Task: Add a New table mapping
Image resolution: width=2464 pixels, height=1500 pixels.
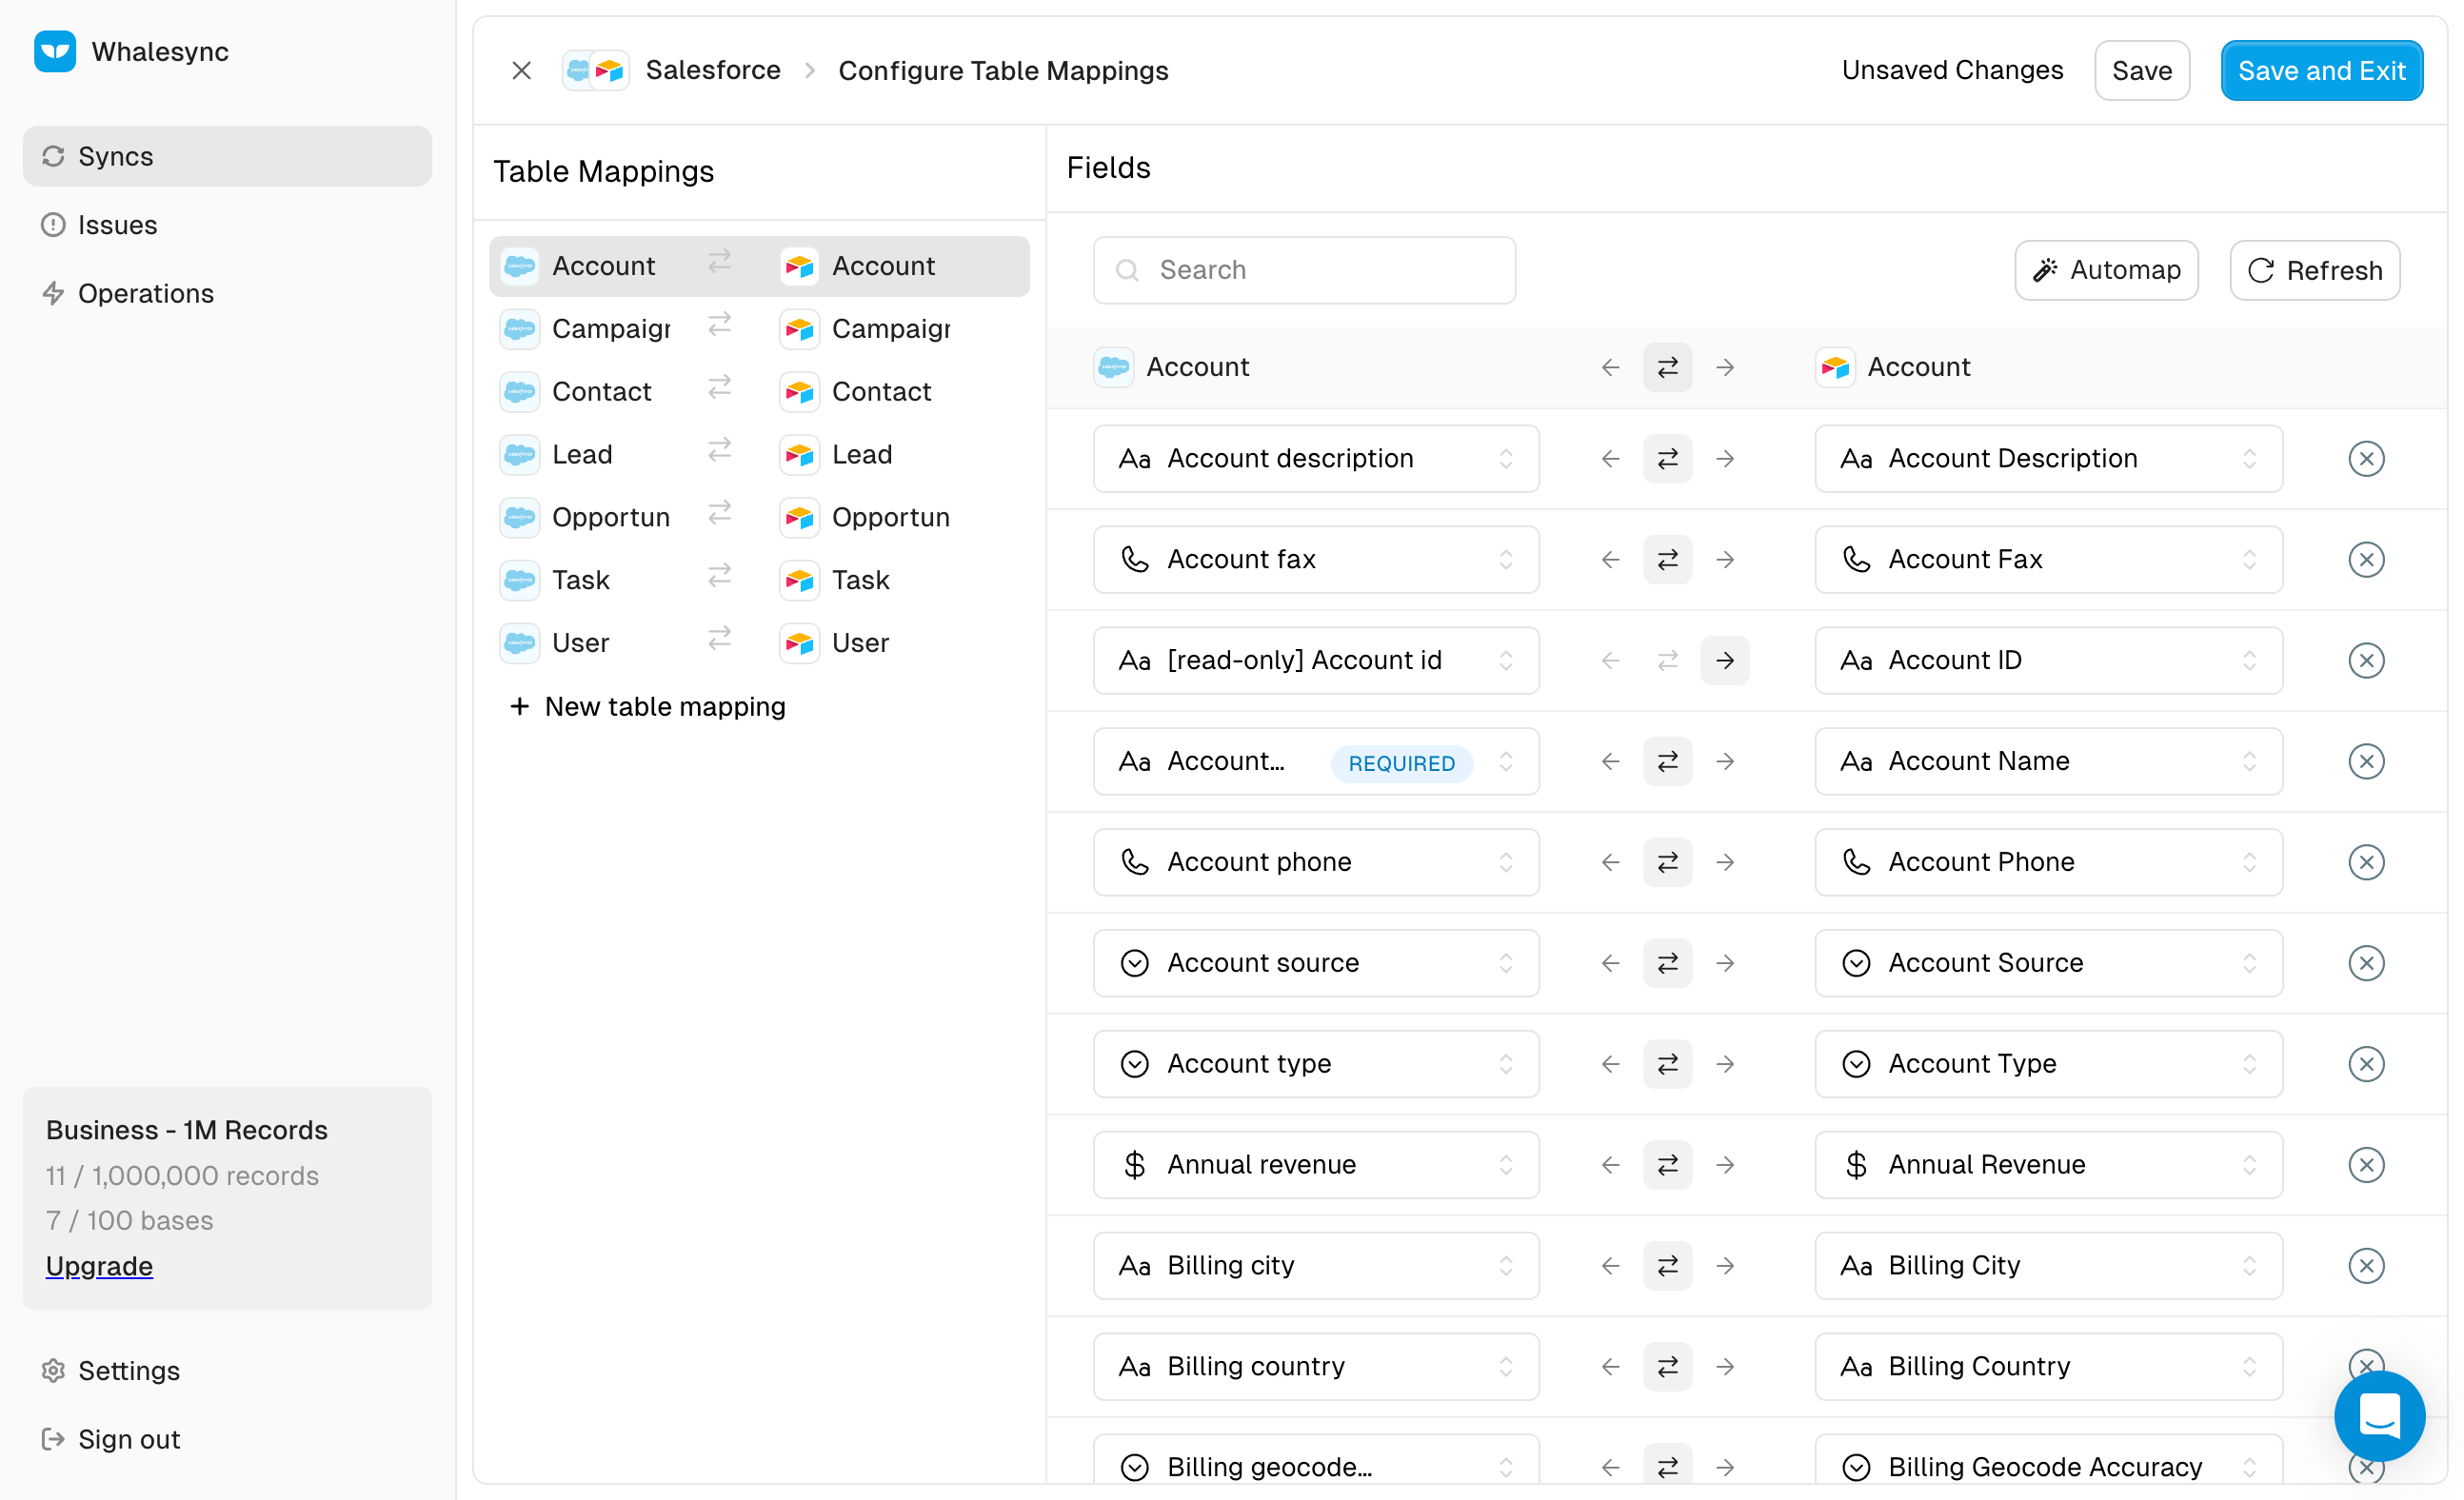Action: [x=647, y=707]
